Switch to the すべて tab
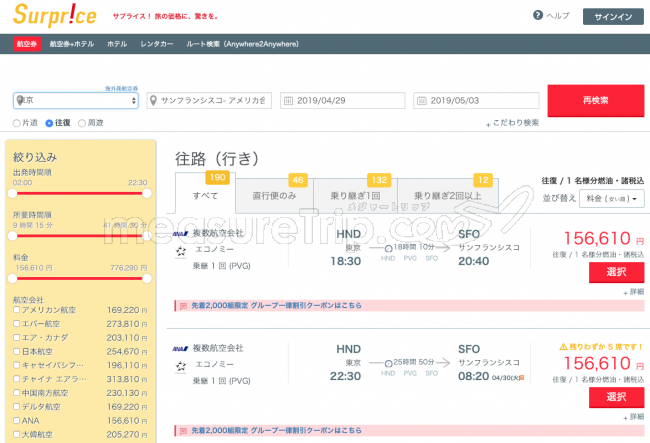The width and height of the screenshot is (650, 443). click(x=205, y=196)
